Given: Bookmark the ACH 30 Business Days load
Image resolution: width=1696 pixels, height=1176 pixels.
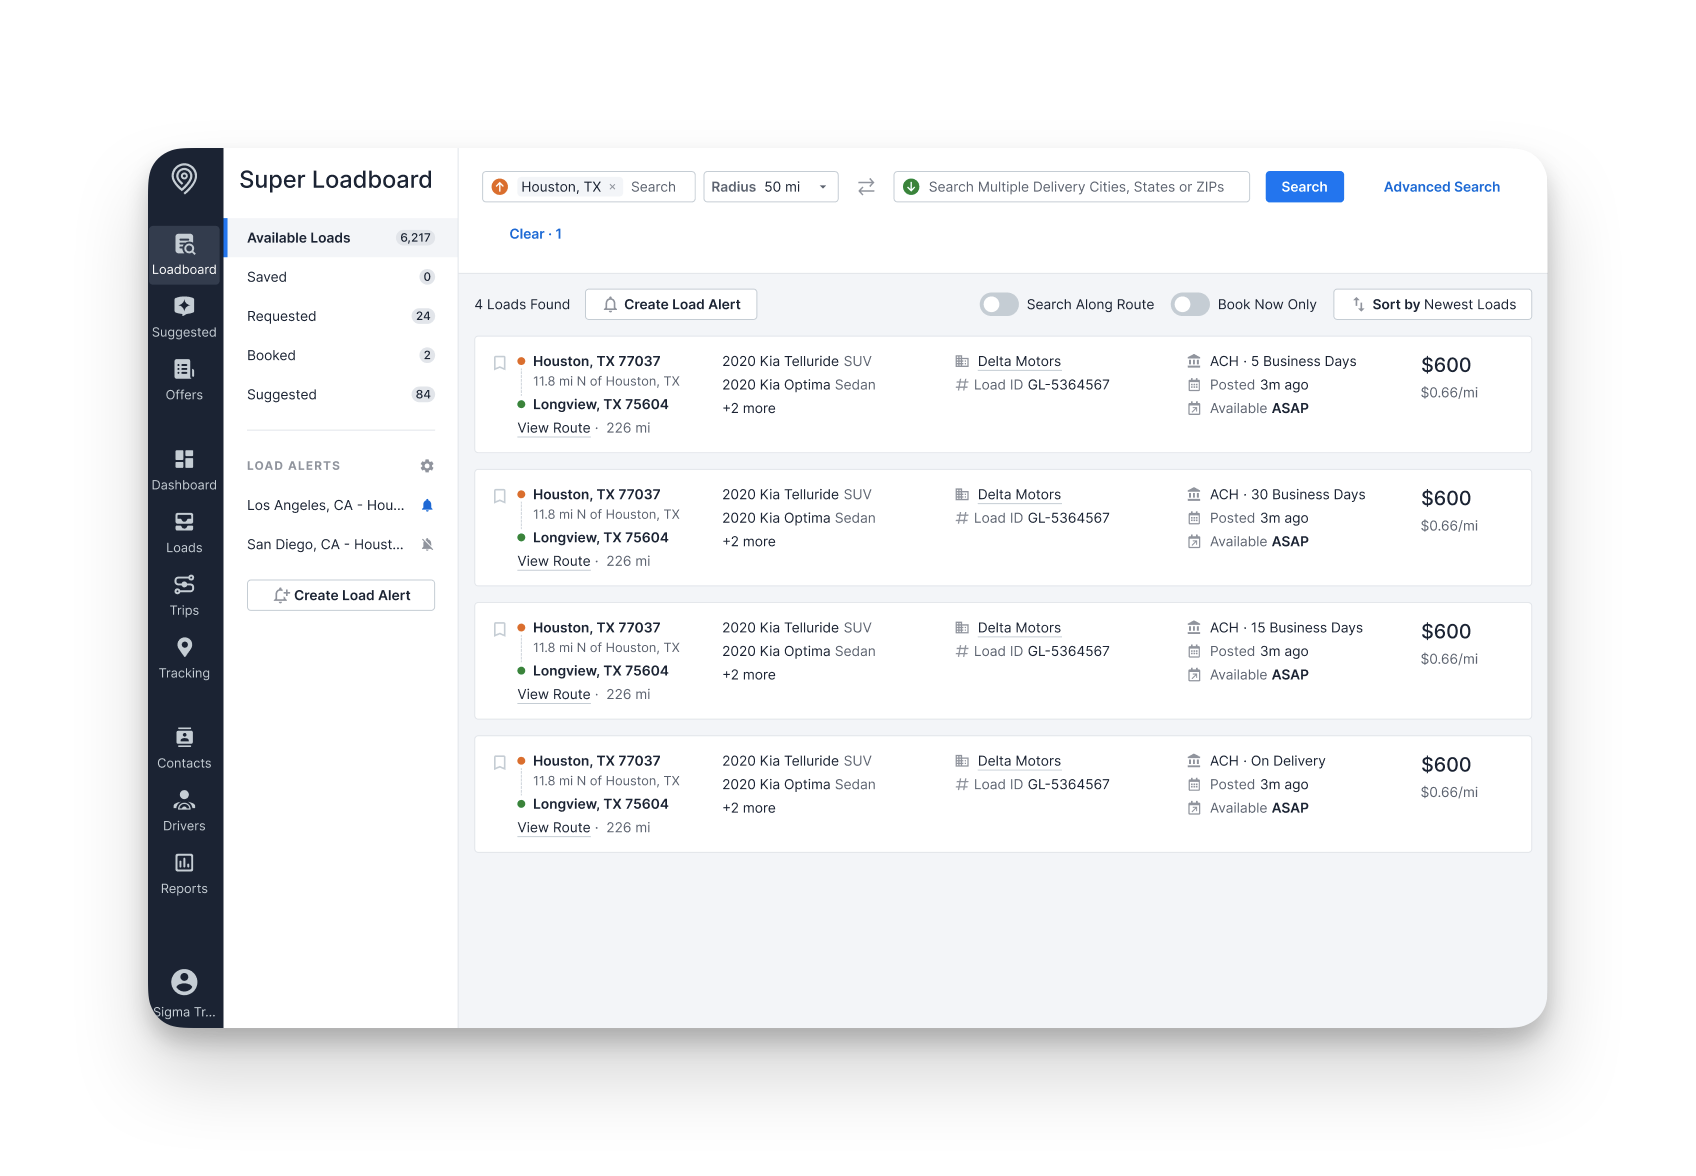Looking at the screenshot, I should coord(500,496).
